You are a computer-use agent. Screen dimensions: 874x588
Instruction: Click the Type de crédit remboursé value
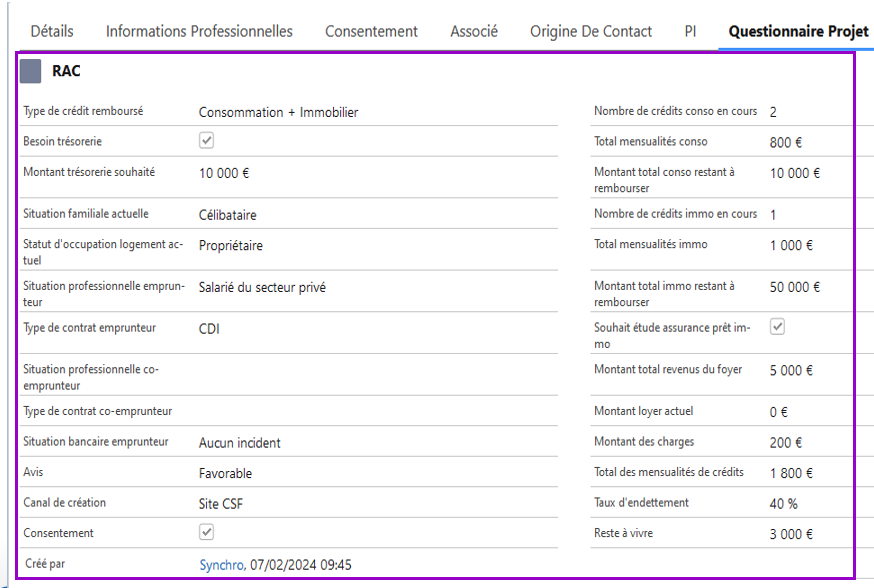[278, 112]
